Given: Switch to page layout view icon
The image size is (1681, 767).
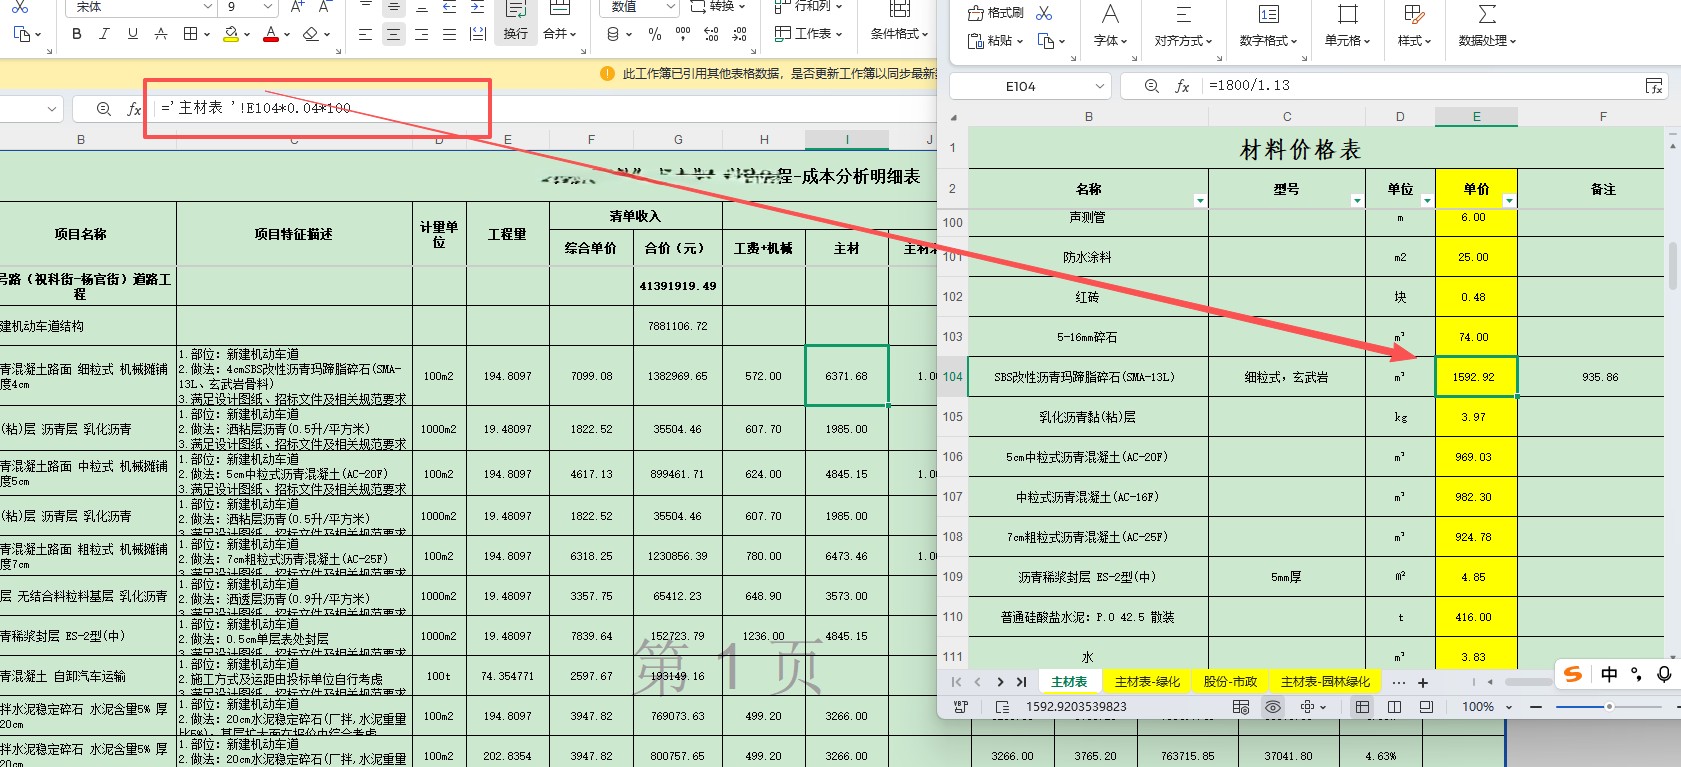Looking at the screenshot, I should click(1394, 707).
